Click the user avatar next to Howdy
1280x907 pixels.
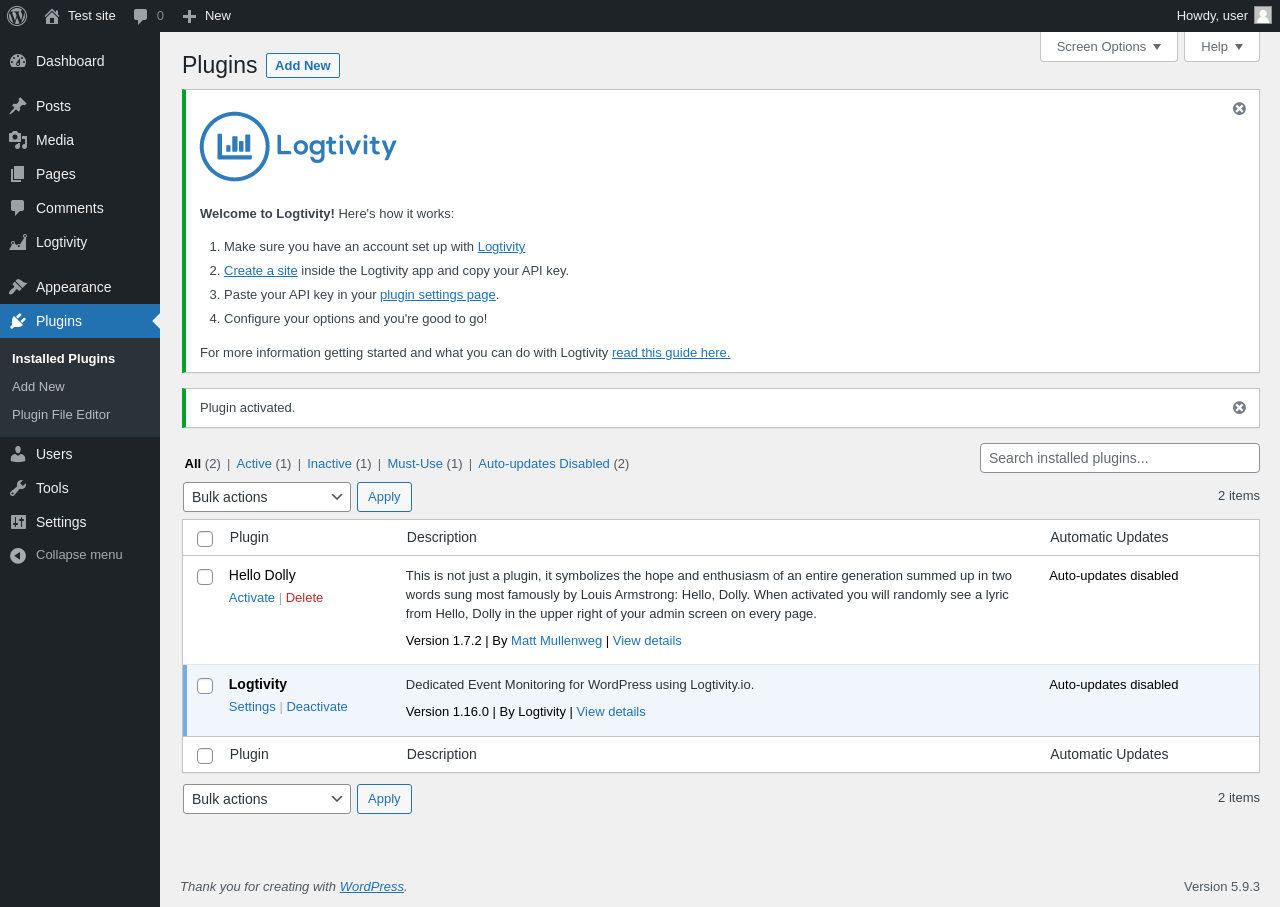point(1263,15)
